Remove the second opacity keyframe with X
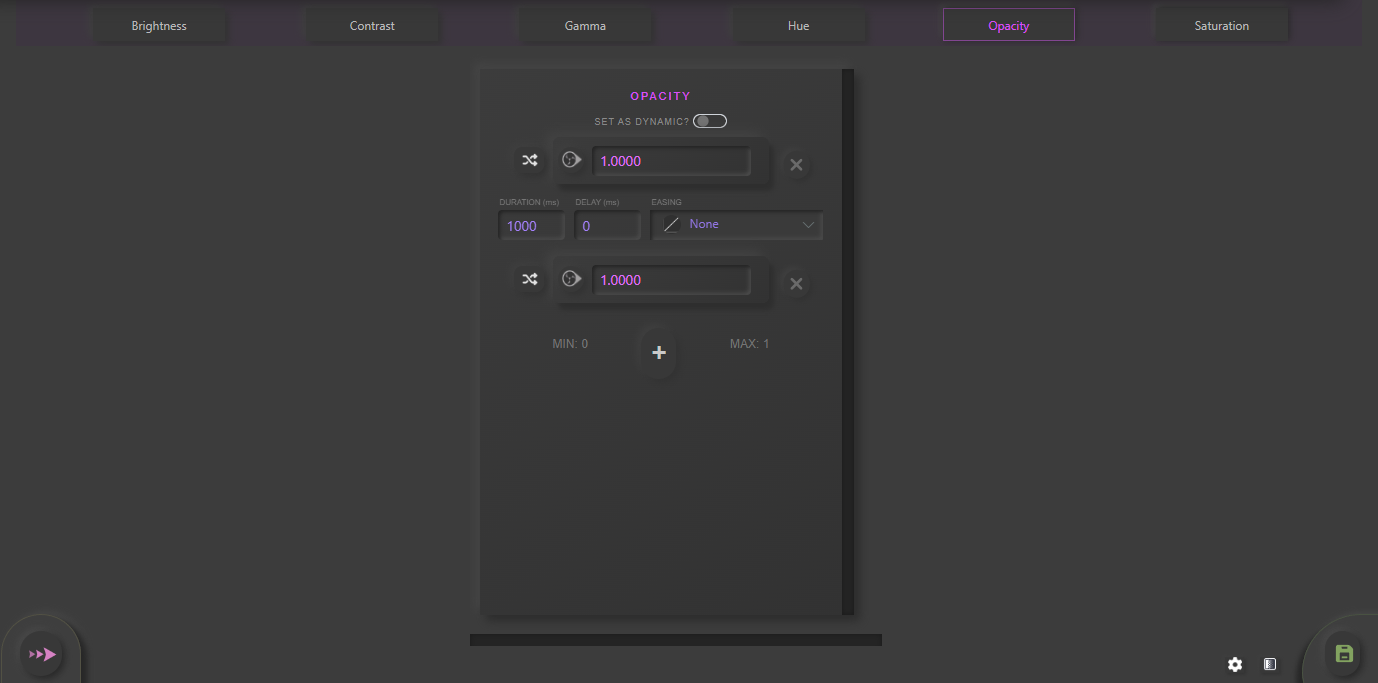1378x683 pixels. click(x=796, y=283)
